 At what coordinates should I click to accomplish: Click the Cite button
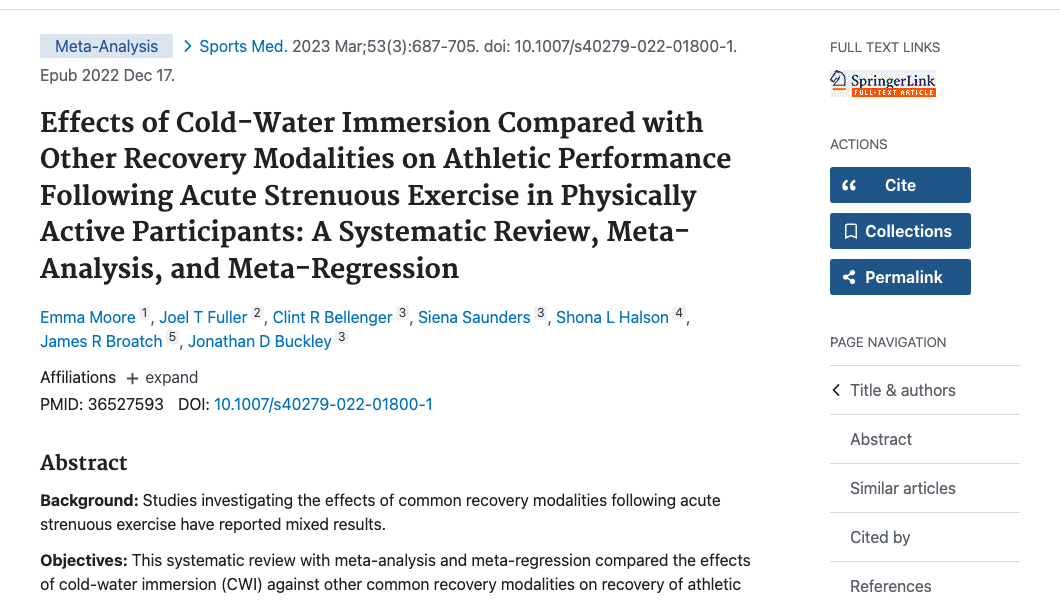900,184
